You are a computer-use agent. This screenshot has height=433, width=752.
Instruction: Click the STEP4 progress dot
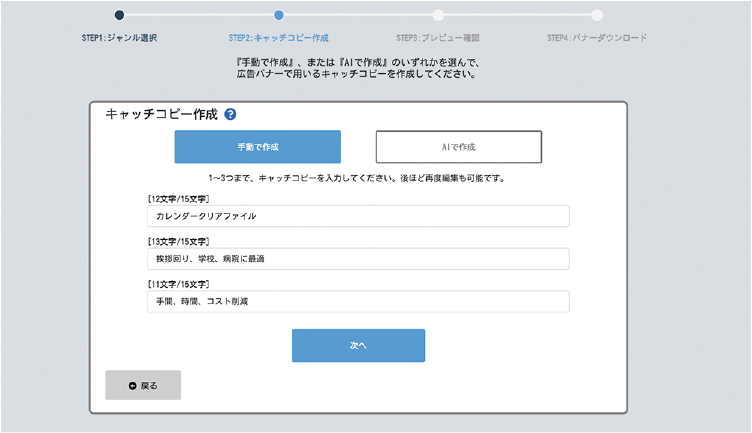pyautogui.click(x=597, y=15)
